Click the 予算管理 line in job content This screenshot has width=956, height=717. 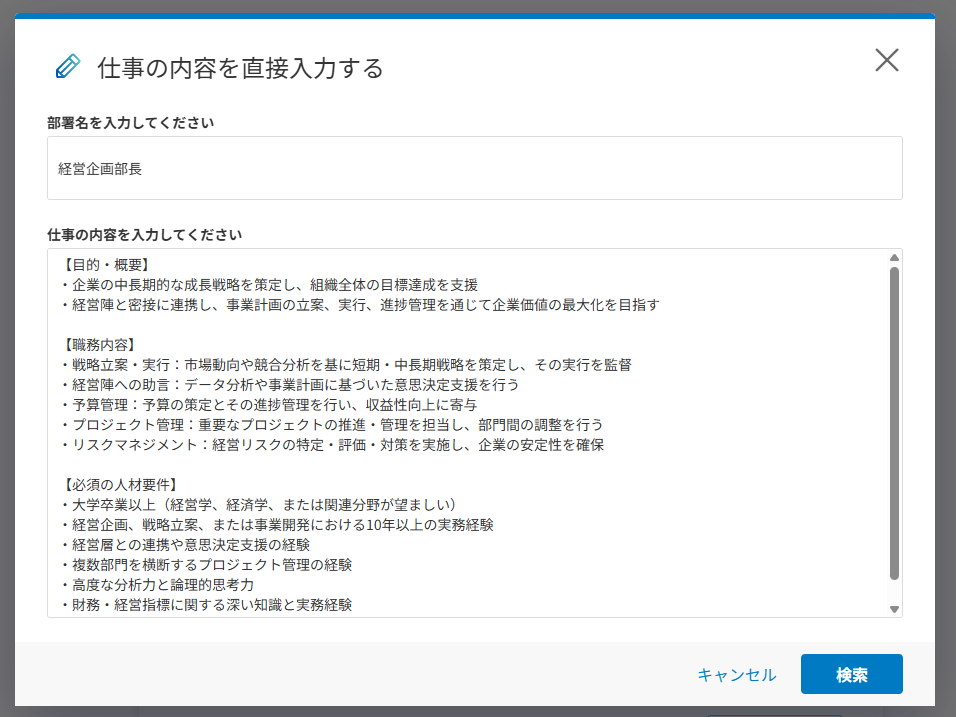click(x=268, y=405)
